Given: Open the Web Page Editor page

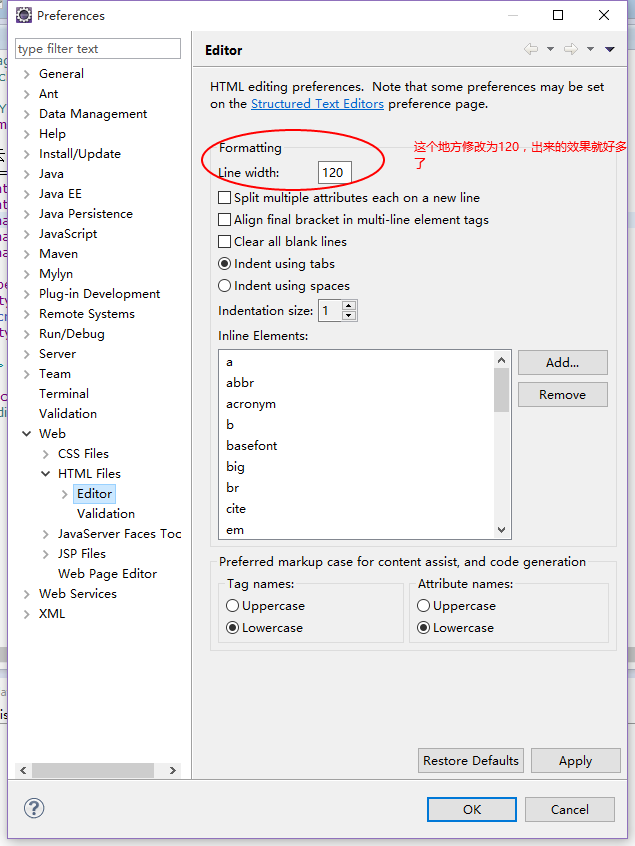Looking at the screenshot, I should 107,574.
